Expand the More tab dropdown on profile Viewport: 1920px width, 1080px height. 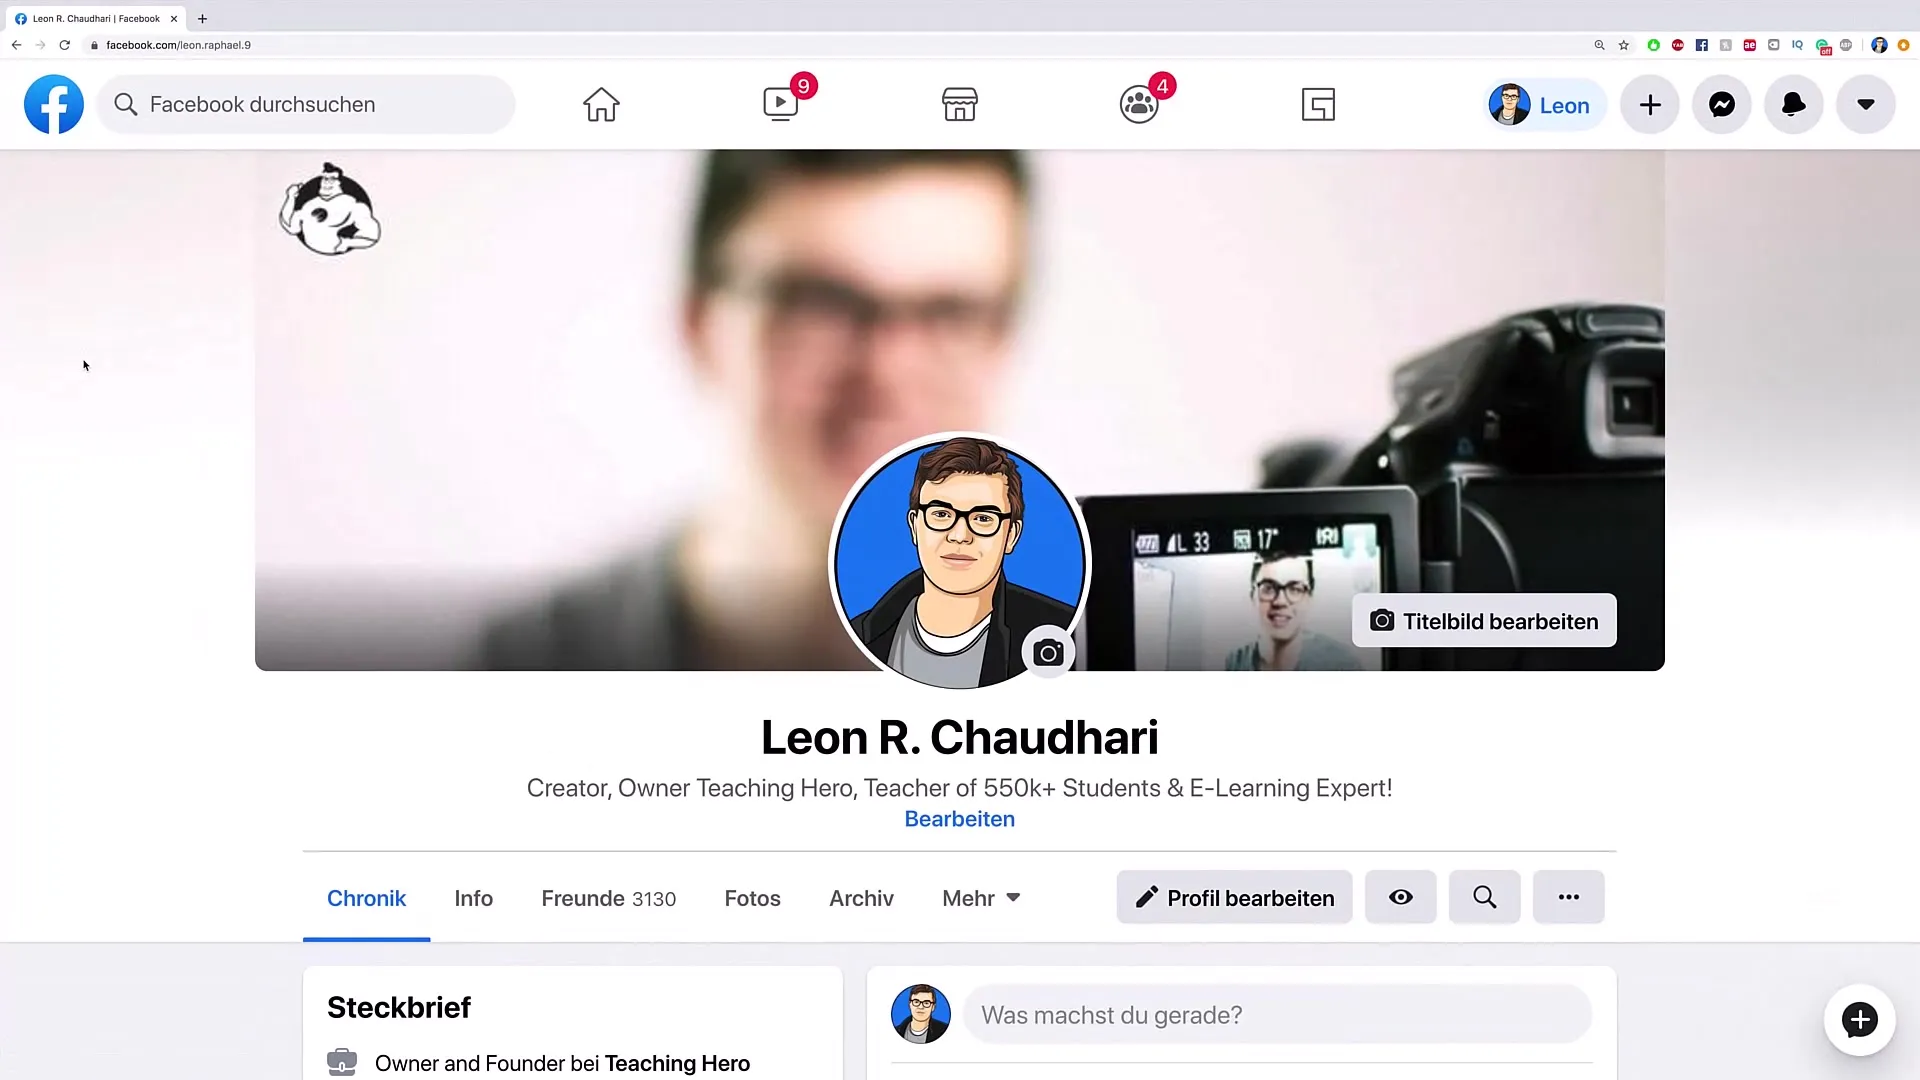point(980,897)
